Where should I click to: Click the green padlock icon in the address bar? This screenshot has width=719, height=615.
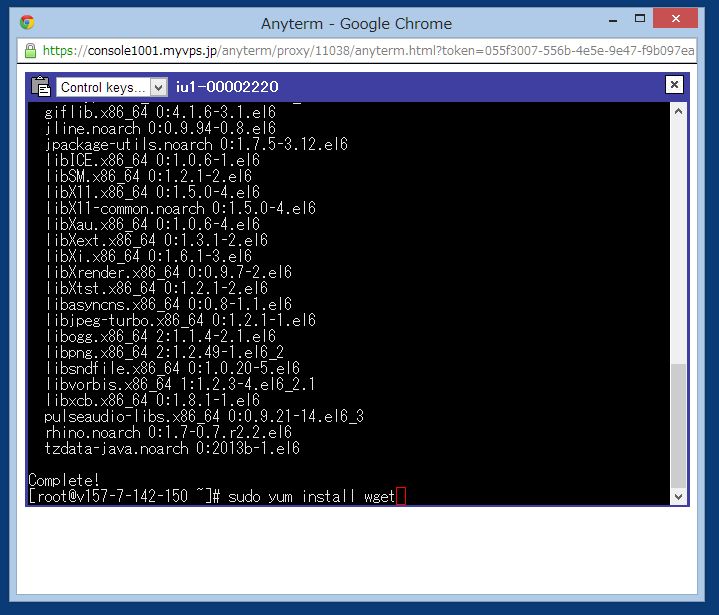pyautogui.click(x=30, y=50)
